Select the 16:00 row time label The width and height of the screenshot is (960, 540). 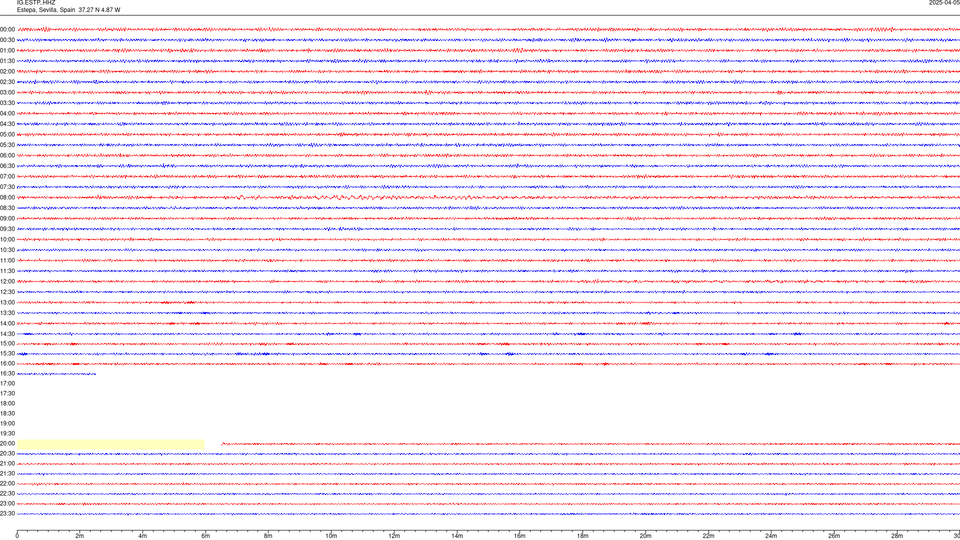[x=7, y=363]
